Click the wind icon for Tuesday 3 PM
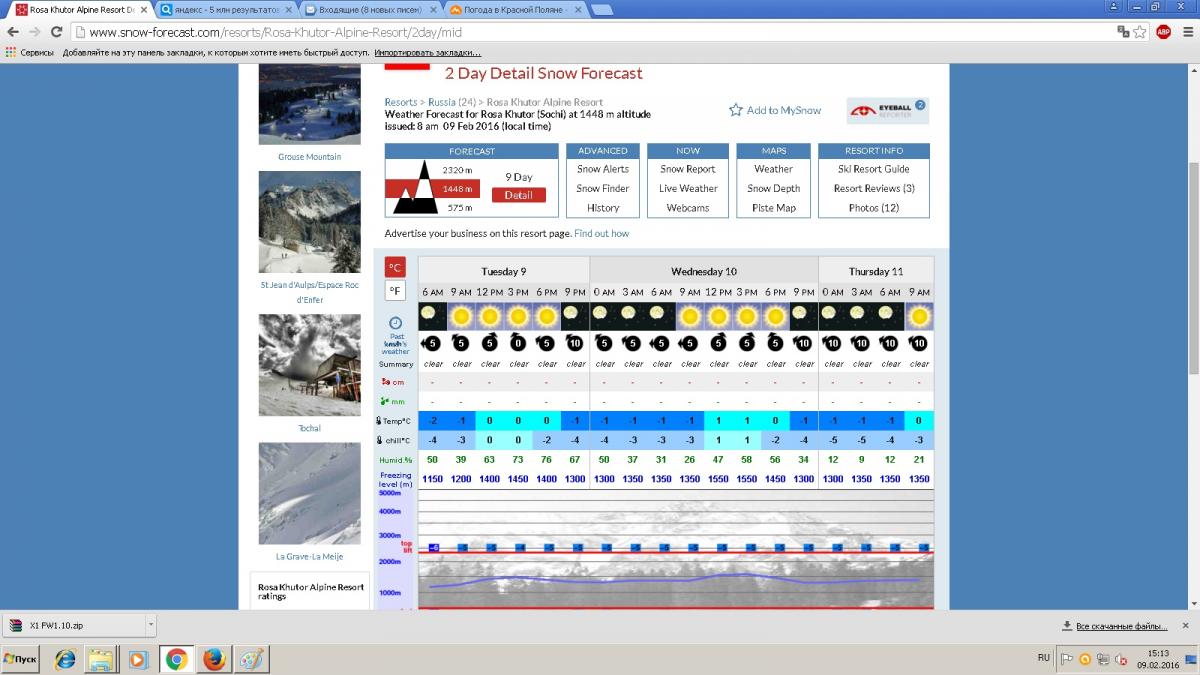 pos(518,343)
